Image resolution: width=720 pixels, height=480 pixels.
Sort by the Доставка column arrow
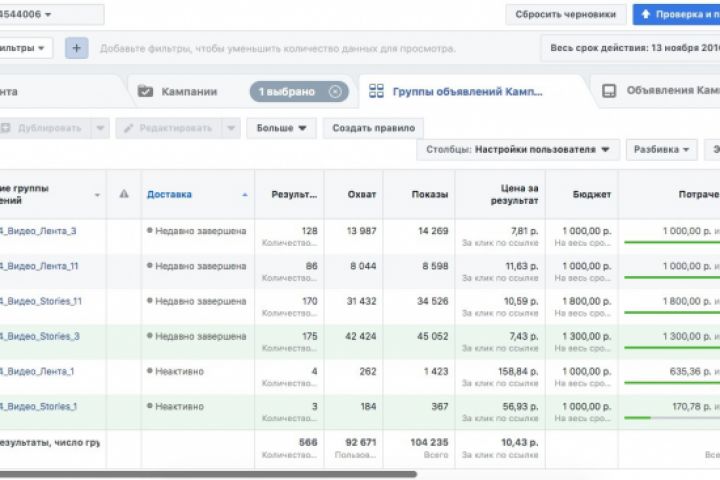point(245,194)
